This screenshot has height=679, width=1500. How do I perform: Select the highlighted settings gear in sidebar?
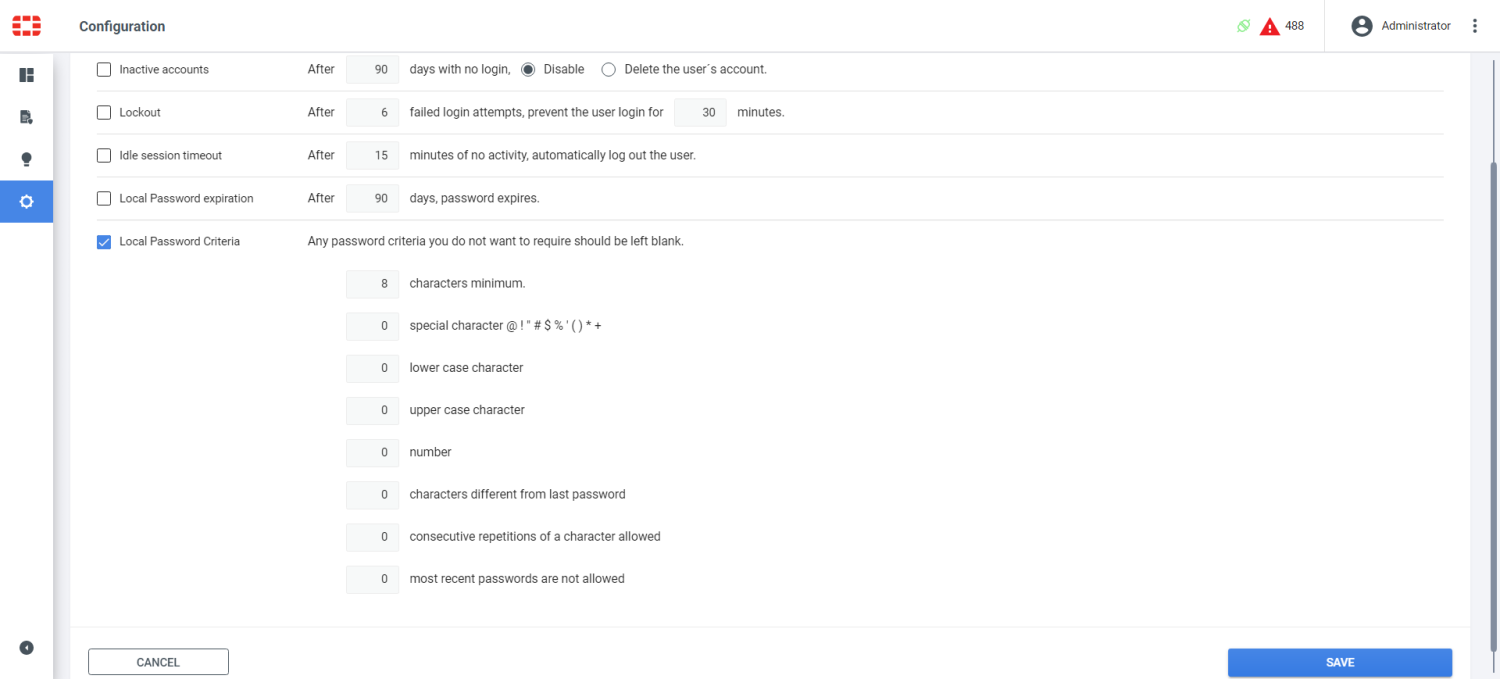[x=26, y=201]
